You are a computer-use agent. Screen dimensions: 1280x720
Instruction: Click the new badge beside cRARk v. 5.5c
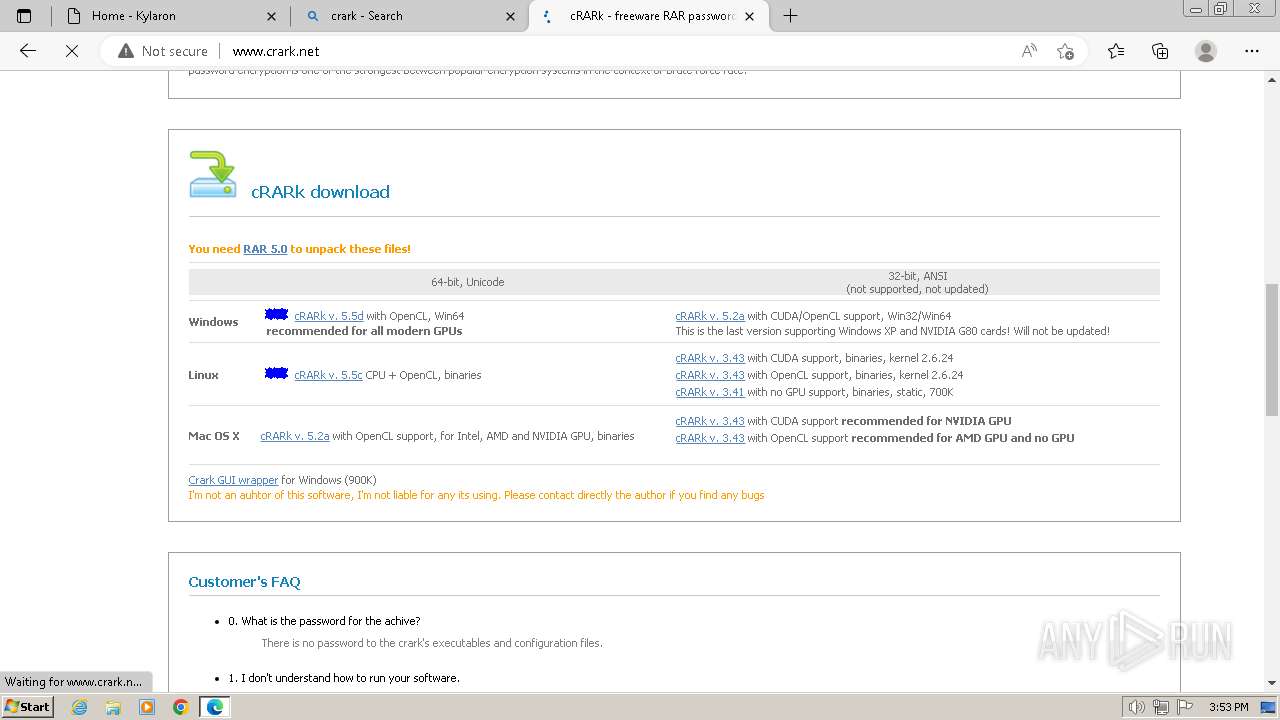[x=277, y=373]
